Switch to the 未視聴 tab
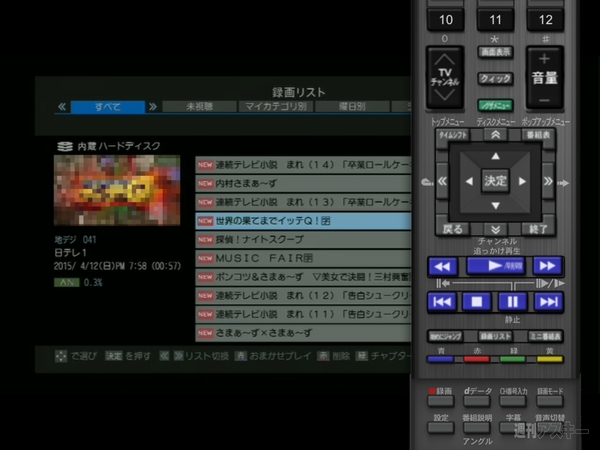Screen dimensions: 600x450 [199, 107]
